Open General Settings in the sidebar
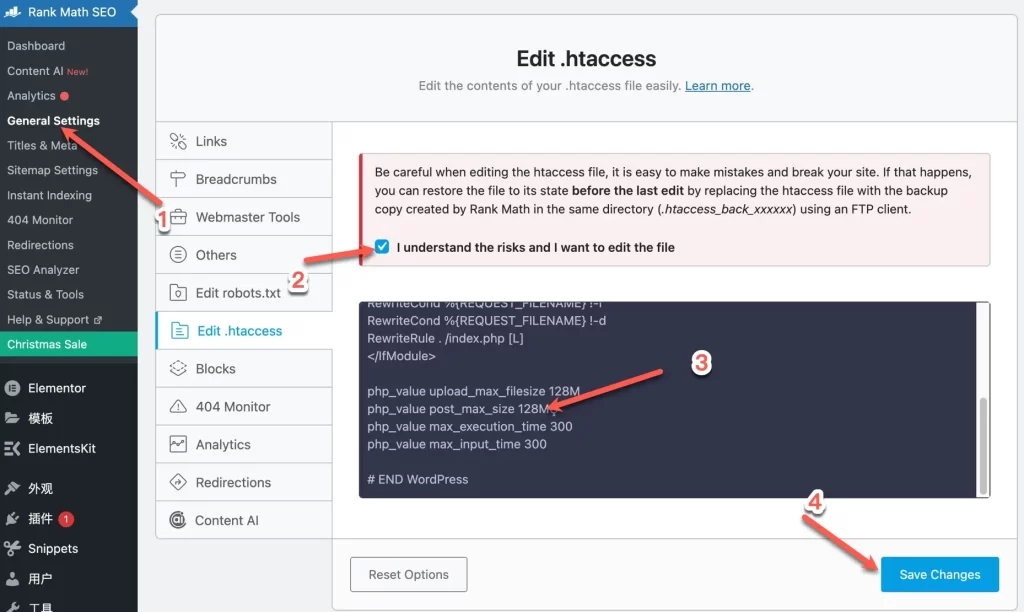The image size is (1024, 612). click(x=54, y=120)
